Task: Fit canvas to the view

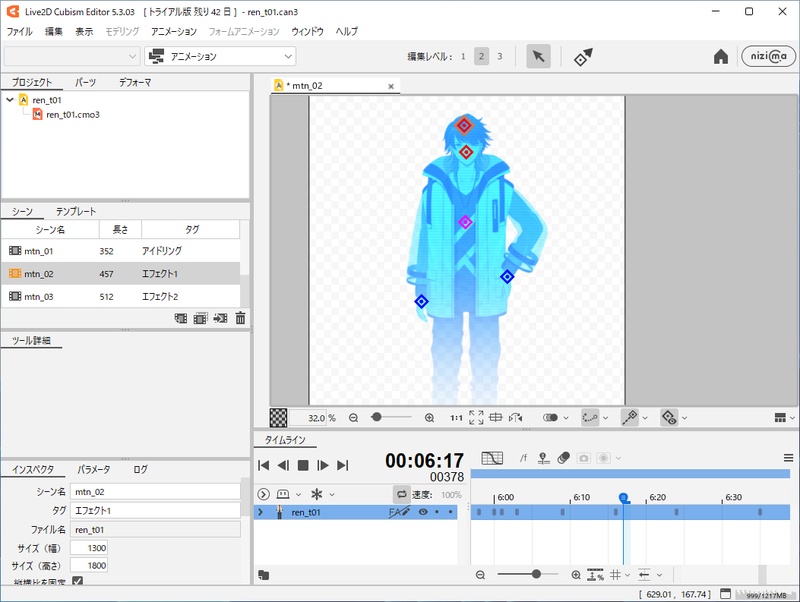Action: click(476, 417)
